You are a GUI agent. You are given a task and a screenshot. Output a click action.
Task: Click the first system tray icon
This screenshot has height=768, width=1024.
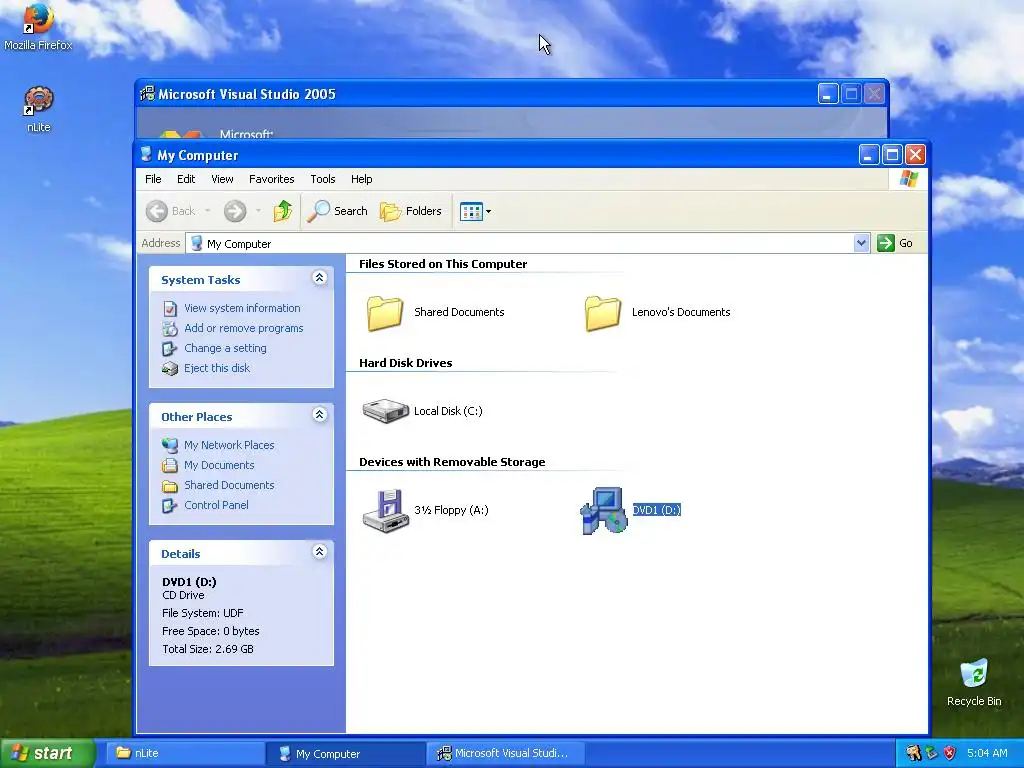tap(913, 753)
